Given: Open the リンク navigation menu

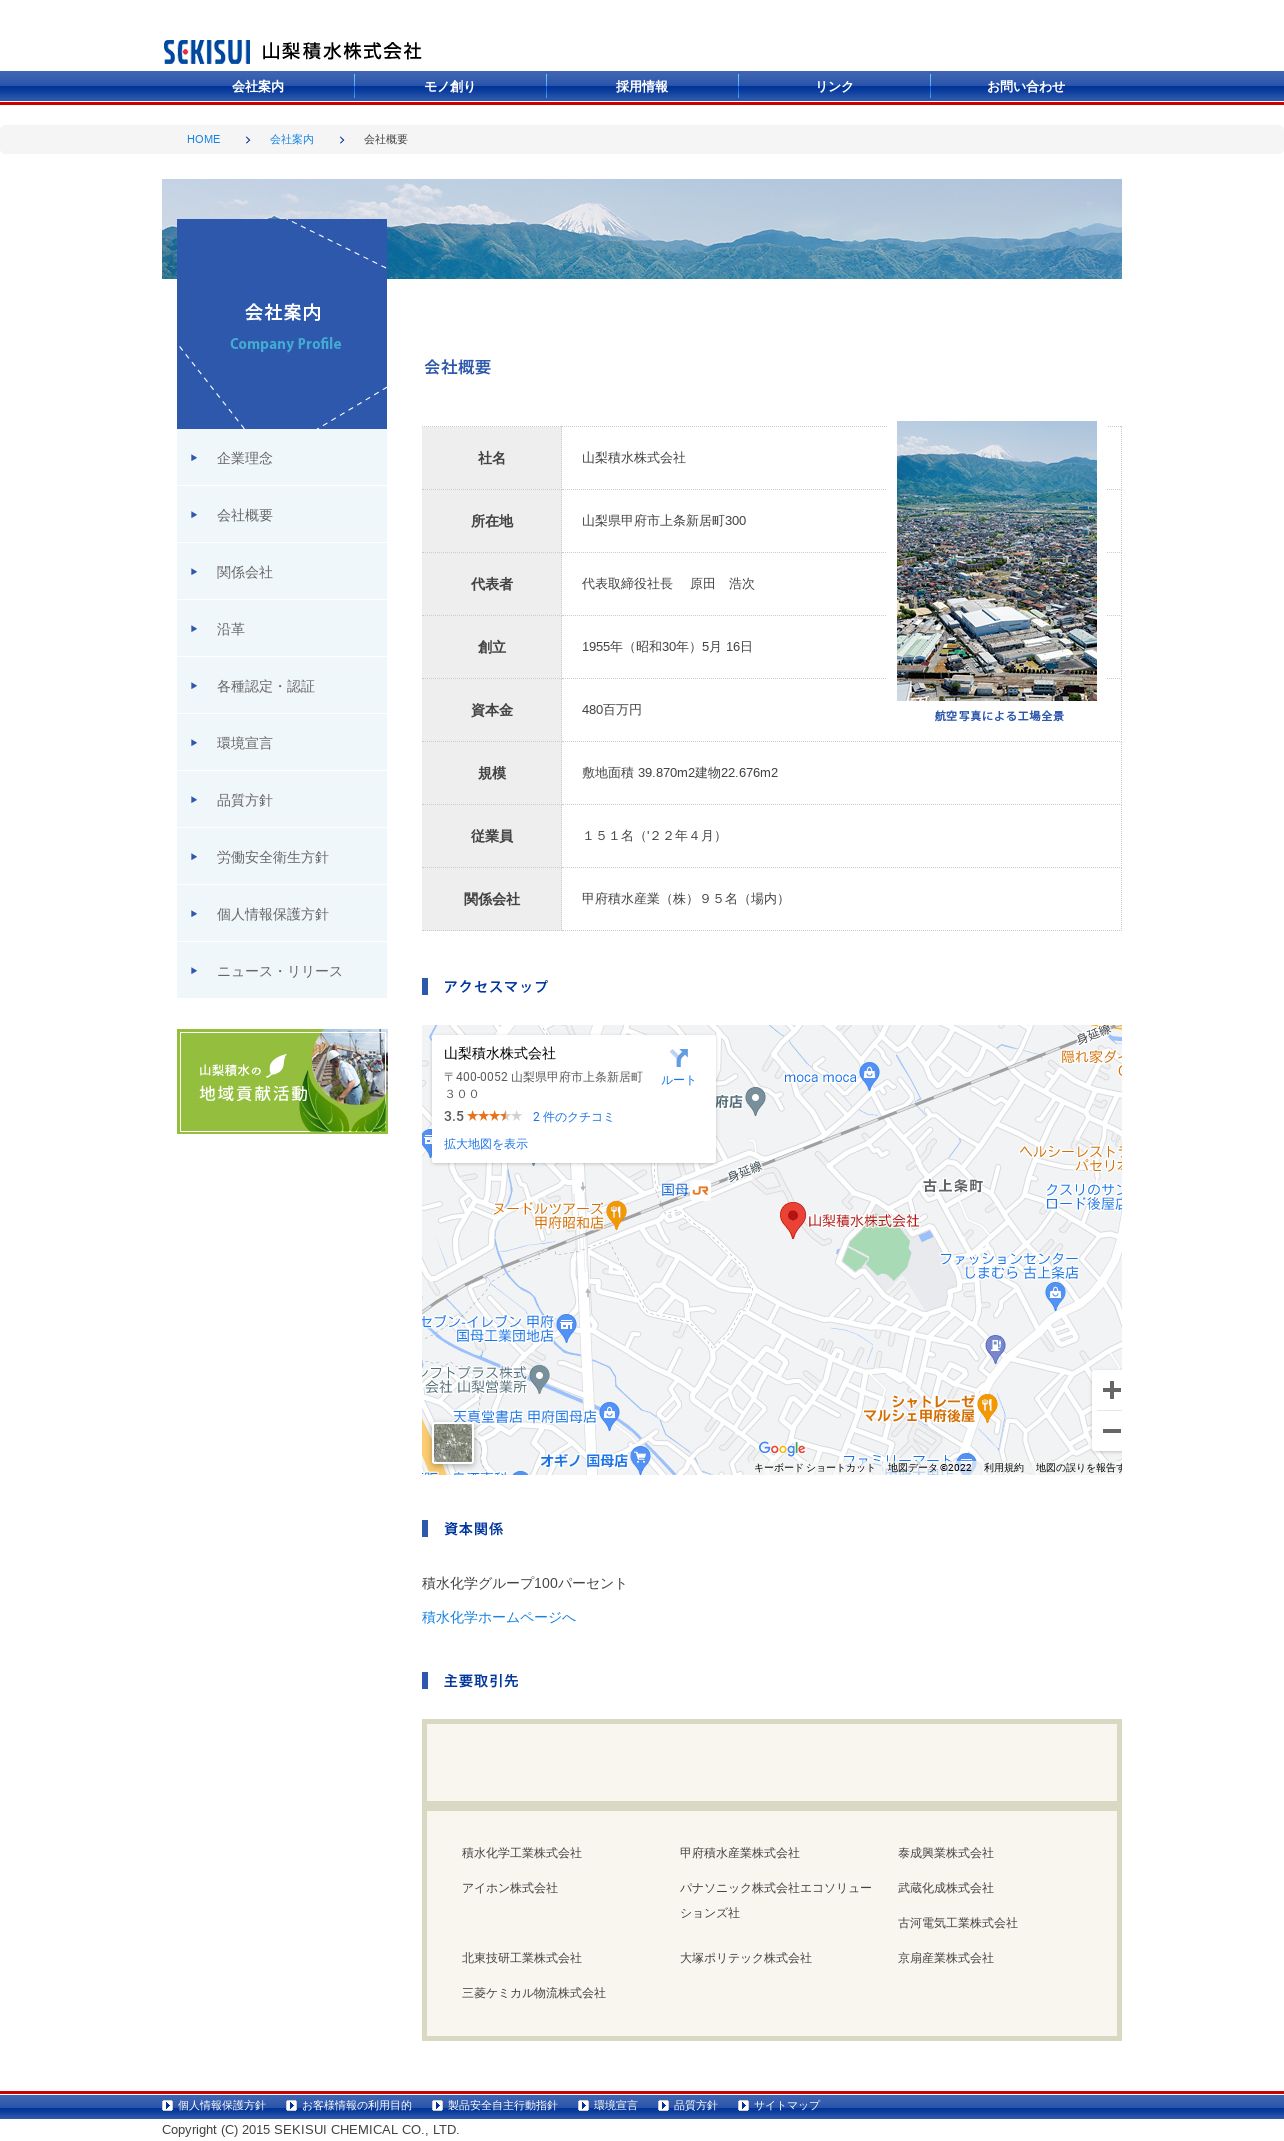Looking at the screenshot, I should [834, 87].
